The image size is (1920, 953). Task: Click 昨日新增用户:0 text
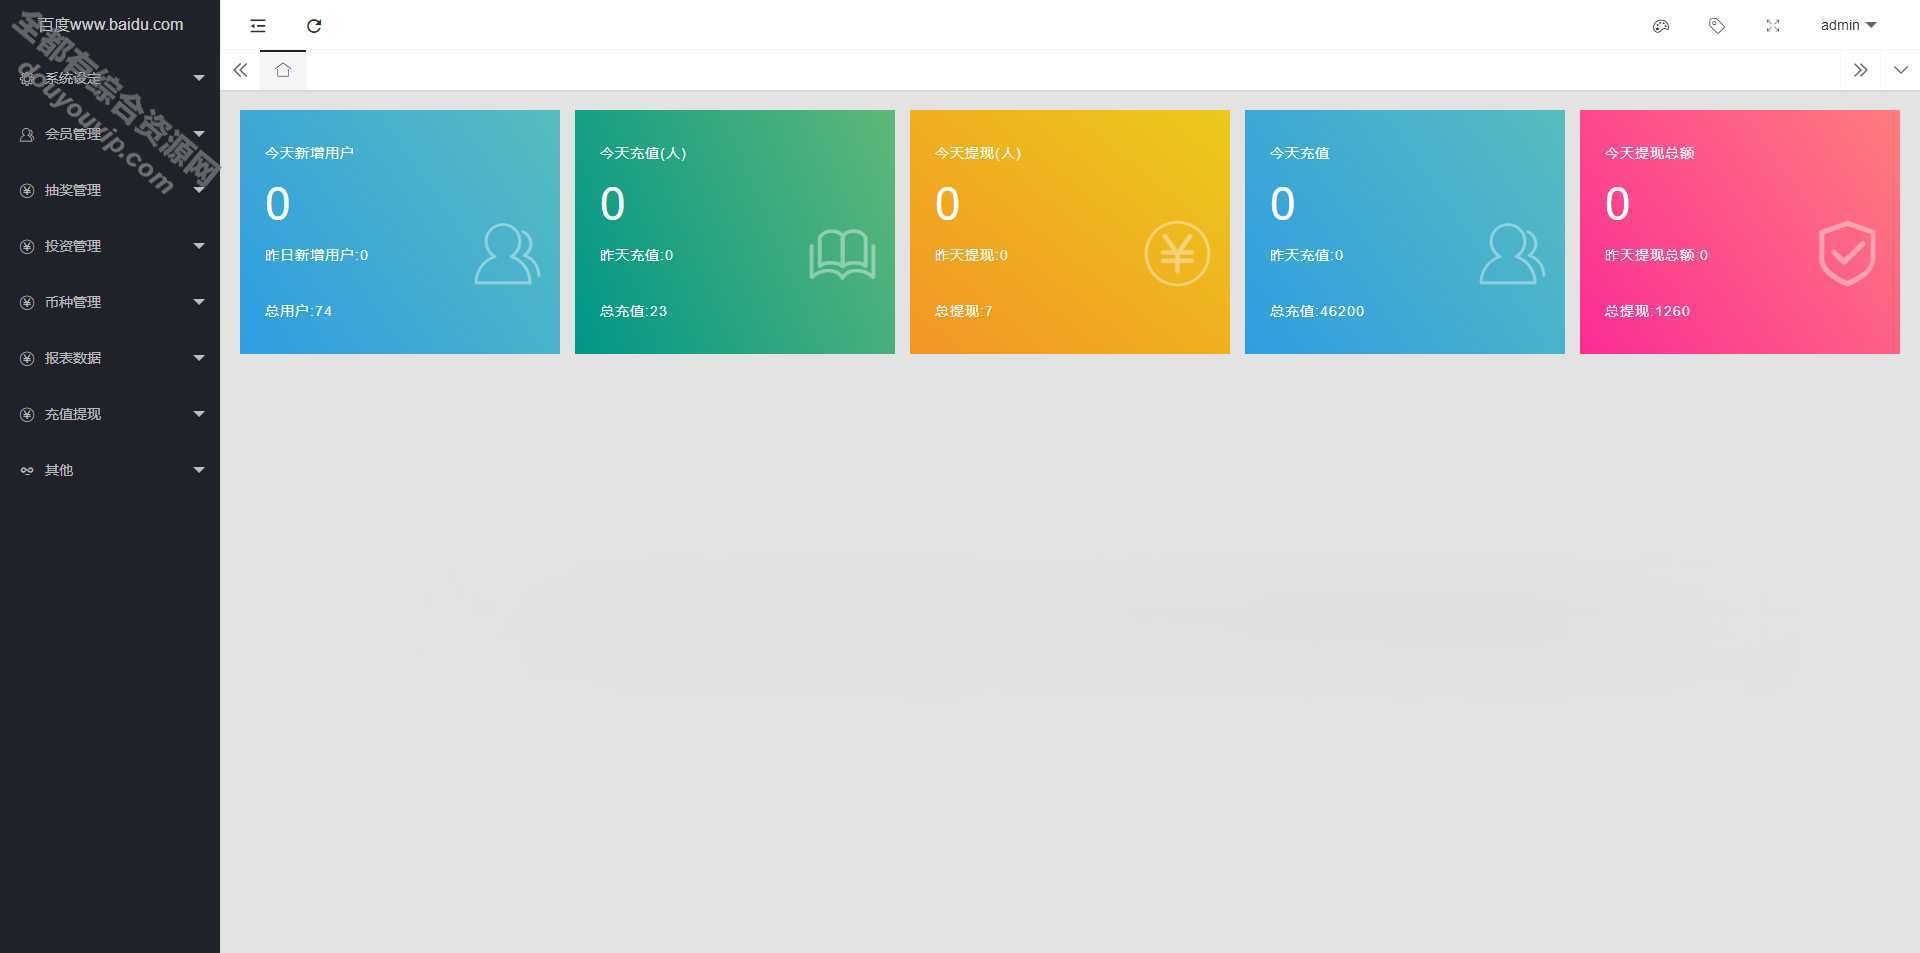[316, 255]
